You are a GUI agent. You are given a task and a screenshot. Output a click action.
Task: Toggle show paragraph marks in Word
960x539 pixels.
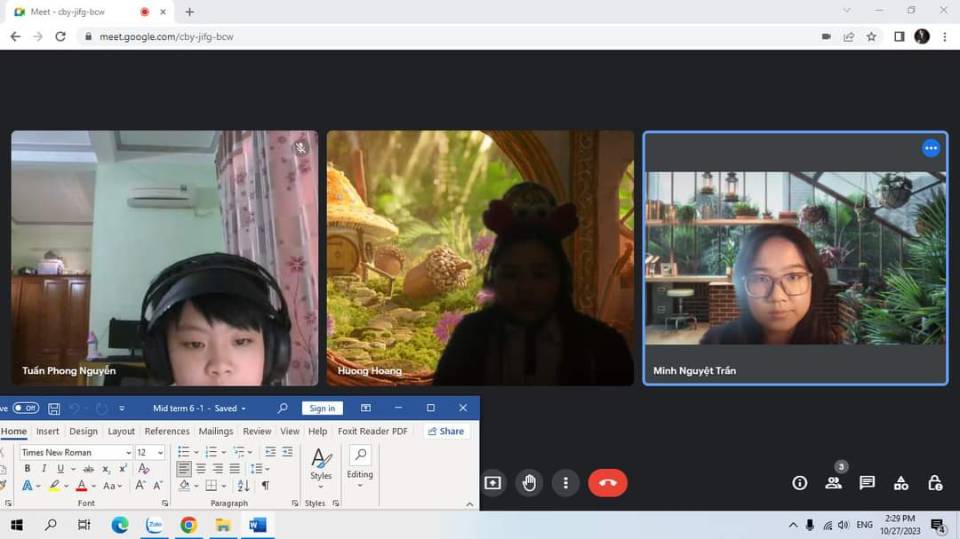click(265, 486)
